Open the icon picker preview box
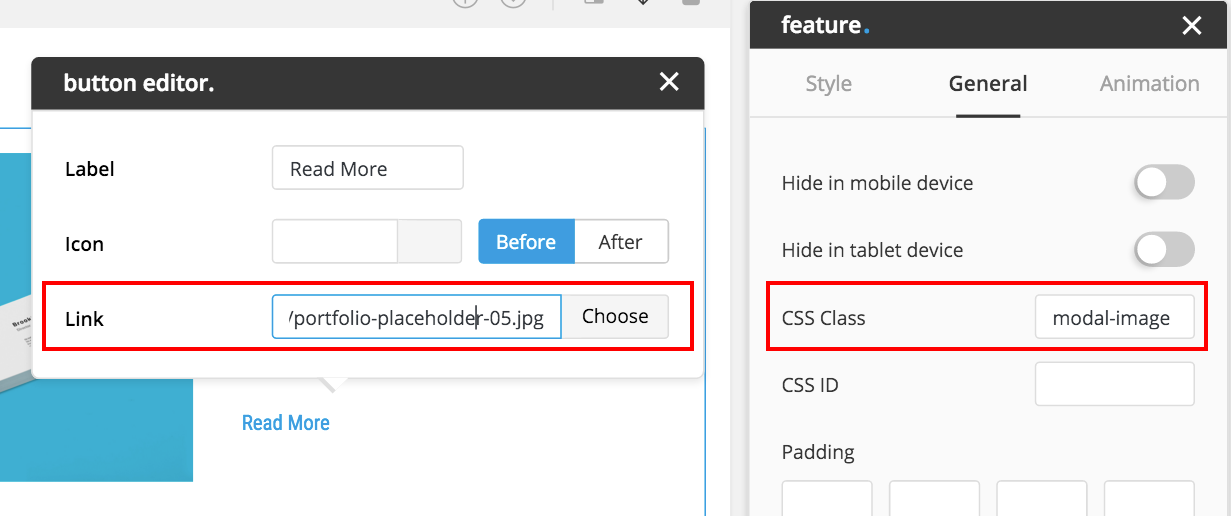The image size is (1231, 516). 430,242
